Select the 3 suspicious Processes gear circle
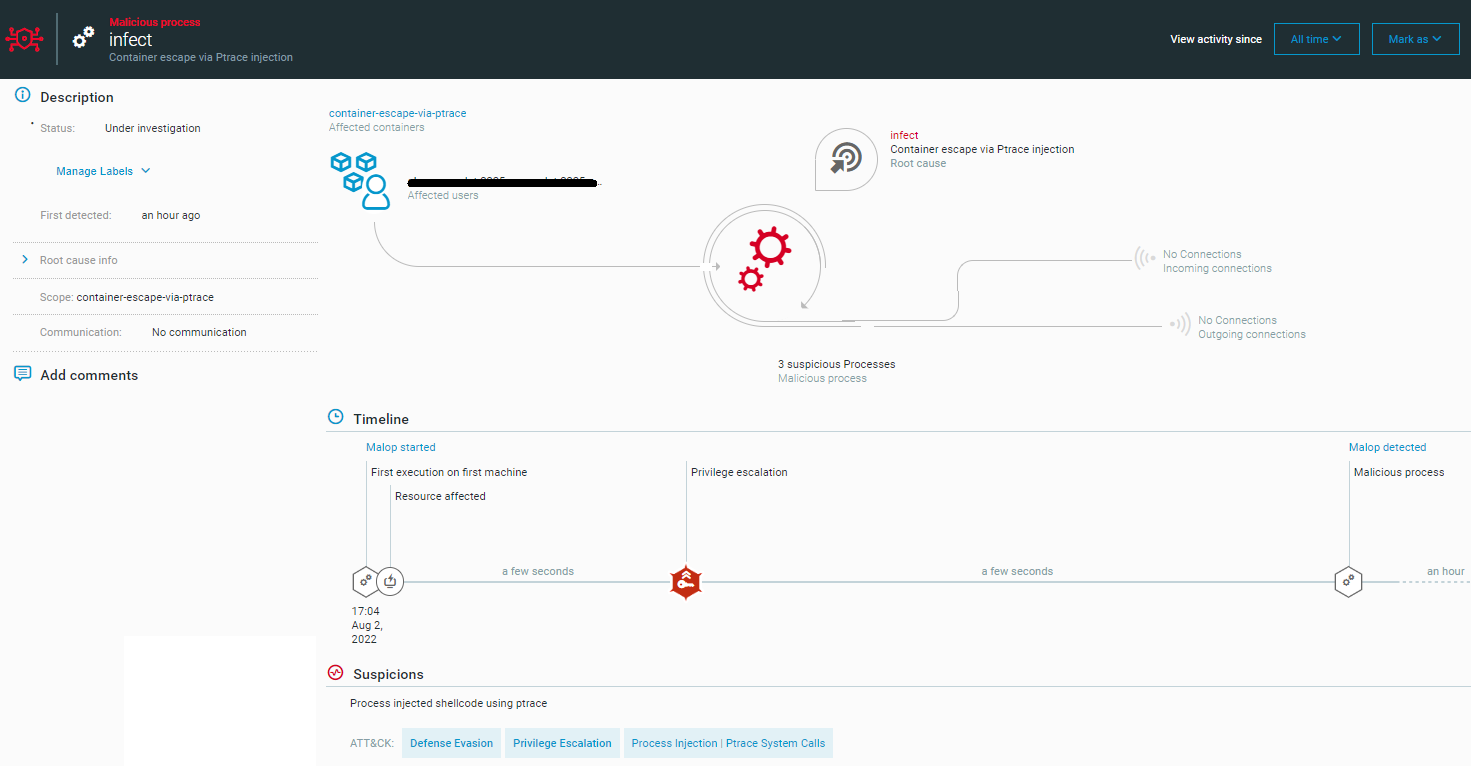Screen dimensions: 1471x766 [765, 265]
